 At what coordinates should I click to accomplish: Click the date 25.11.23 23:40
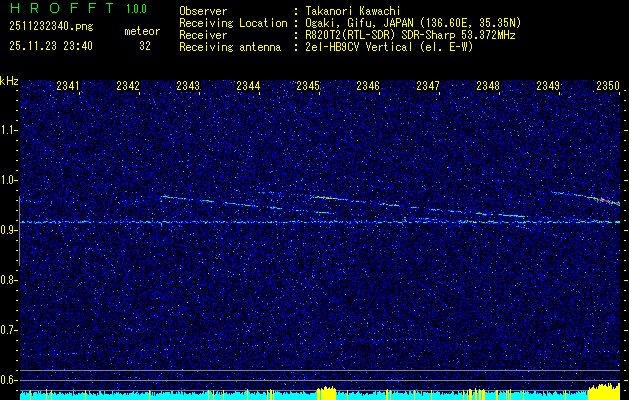pos(51,46)
